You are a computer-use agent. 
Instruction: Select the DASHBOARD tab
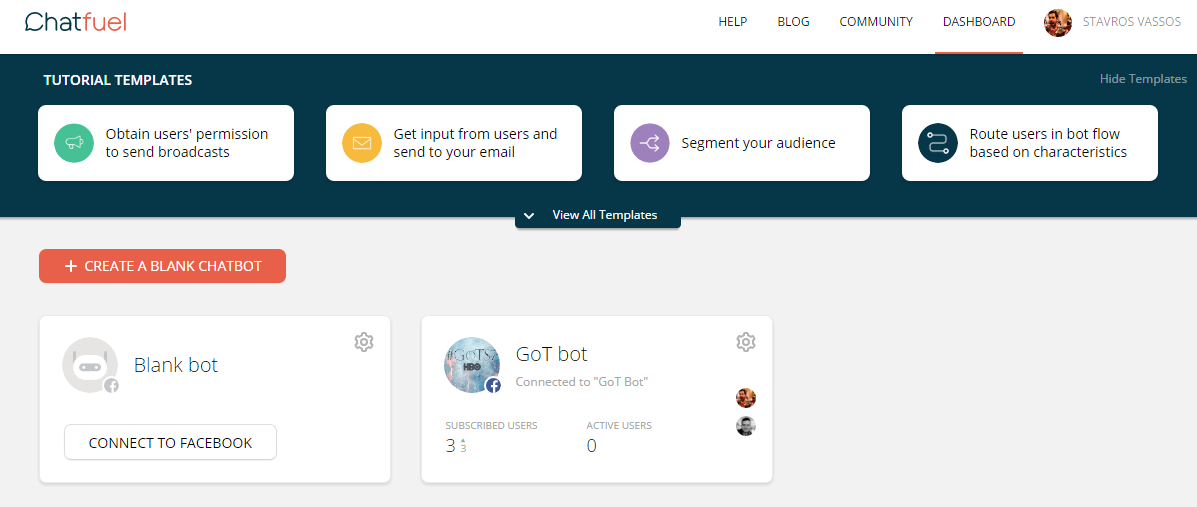point(979,21)
